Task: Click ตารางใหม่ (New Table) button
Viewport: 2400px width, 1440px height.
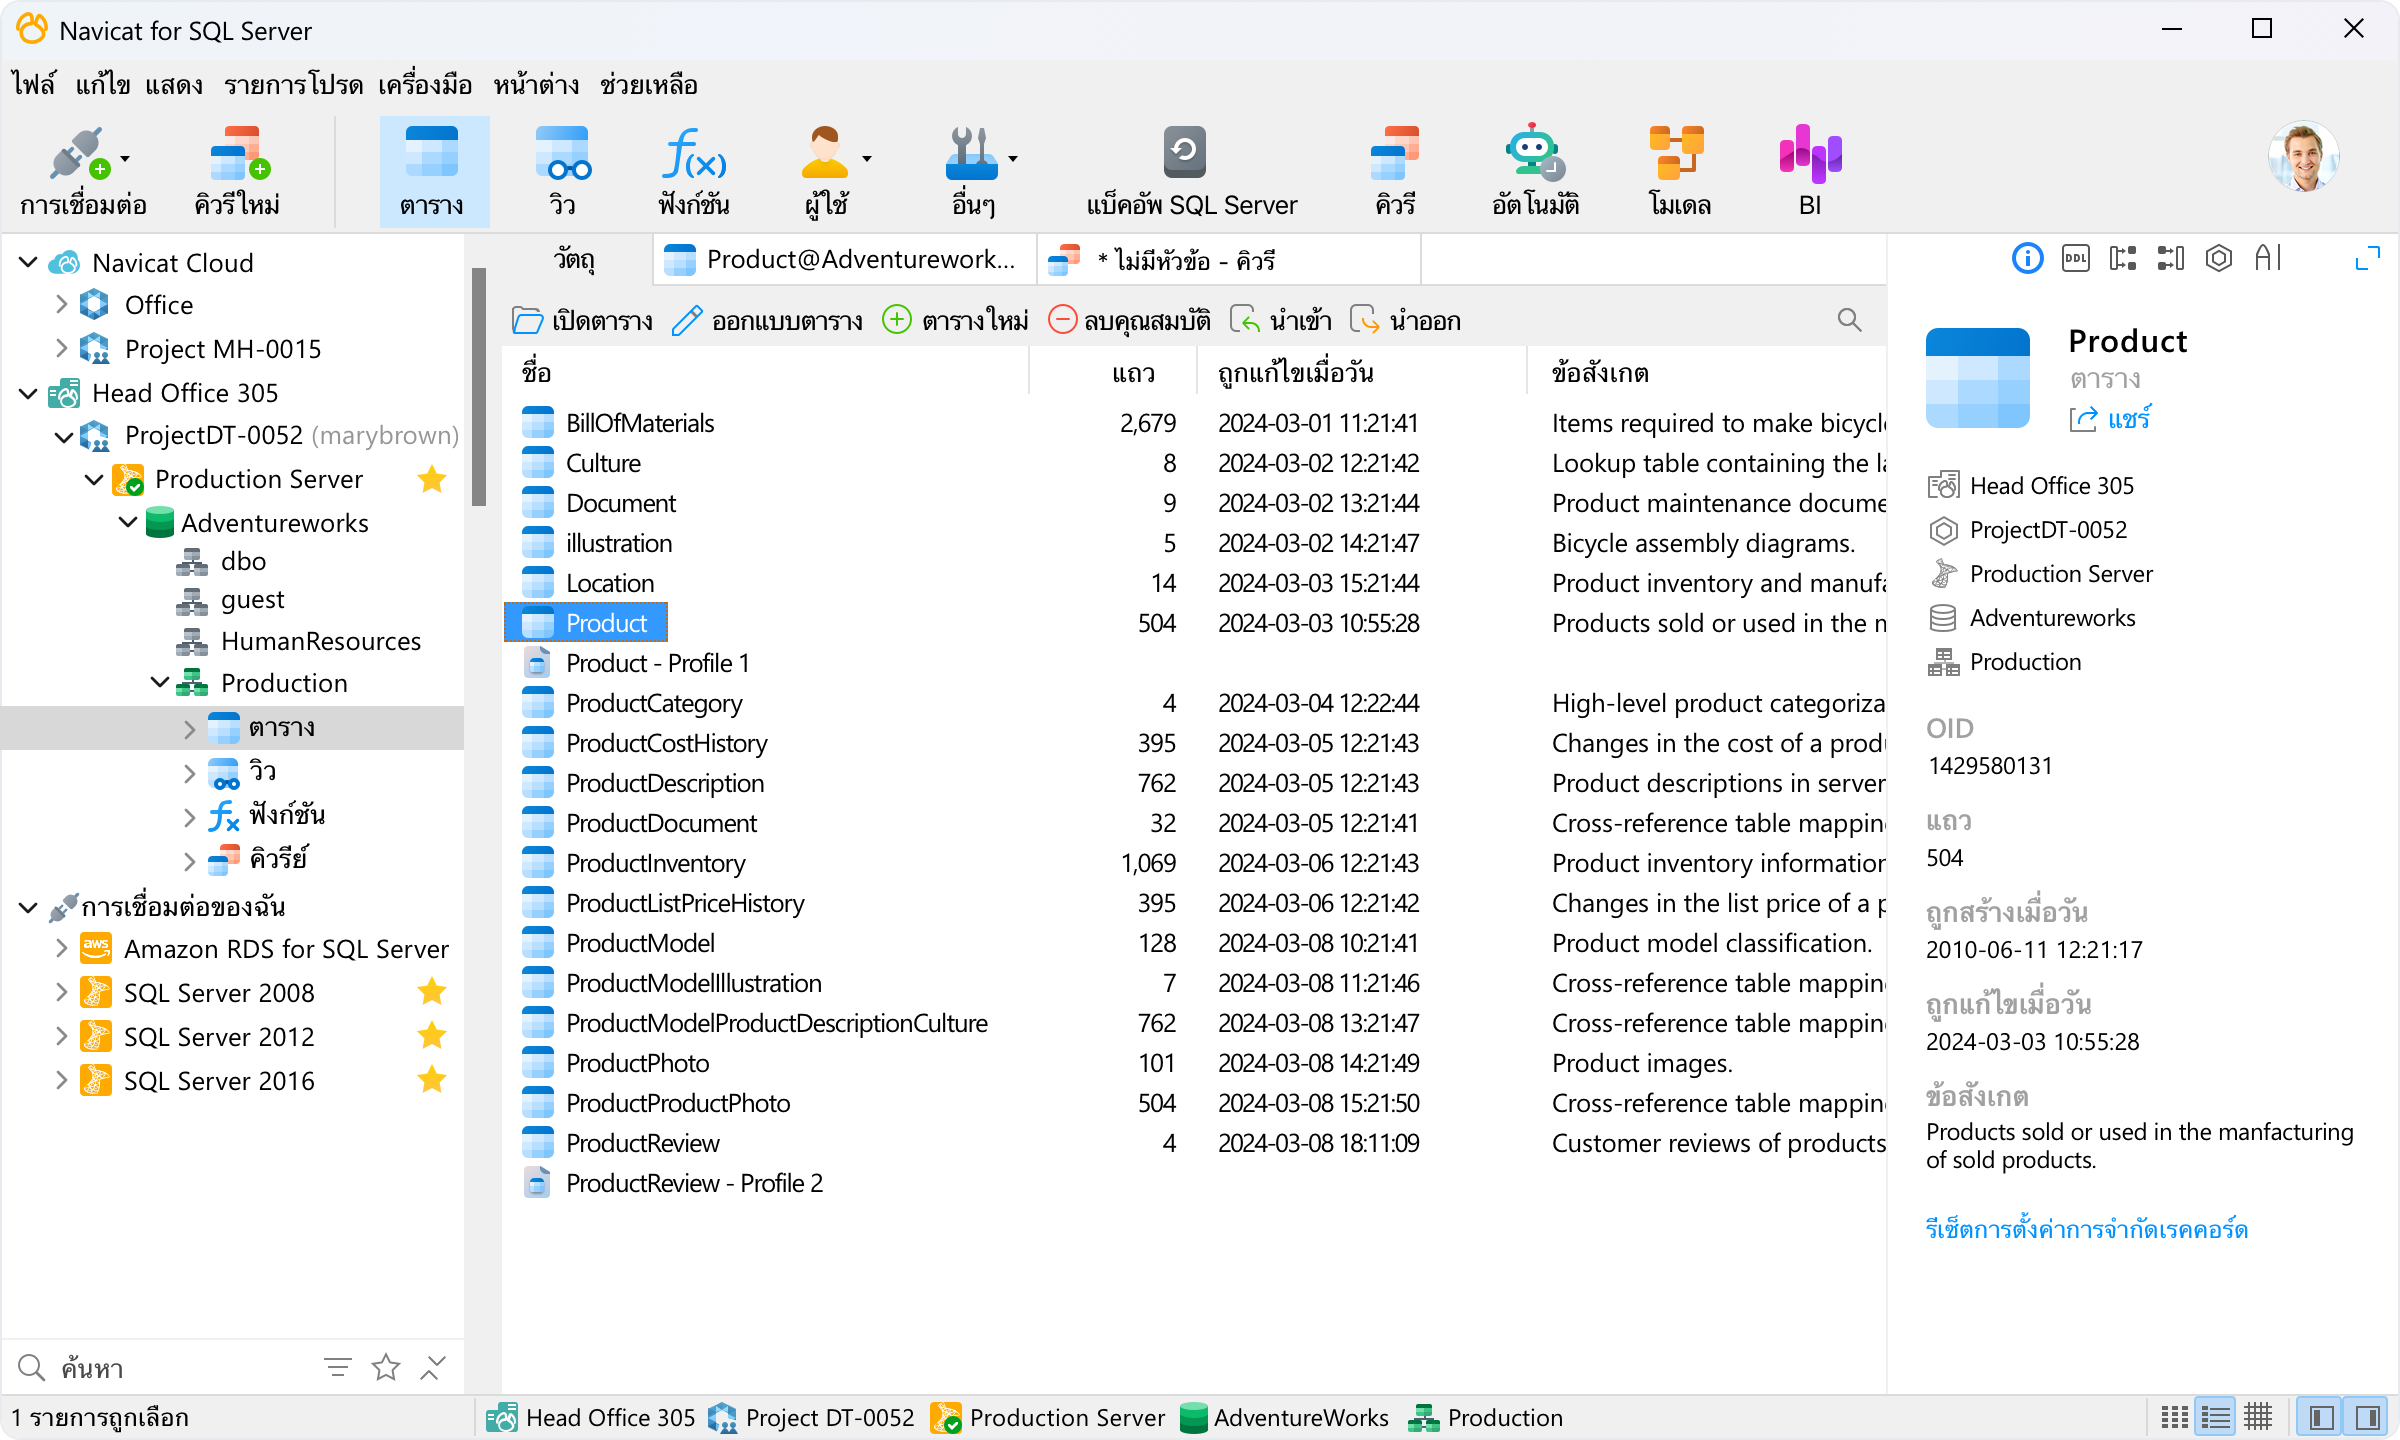Action: [956, 320]
